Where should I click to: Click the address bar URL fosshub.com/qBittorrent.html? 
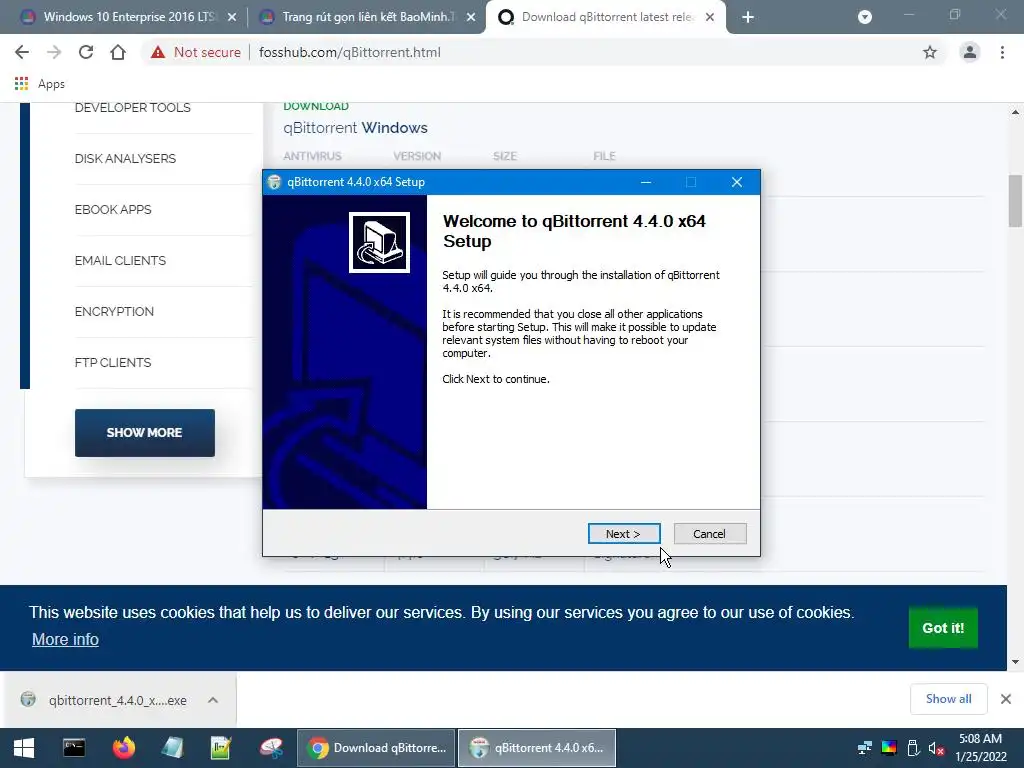(349, 52)
